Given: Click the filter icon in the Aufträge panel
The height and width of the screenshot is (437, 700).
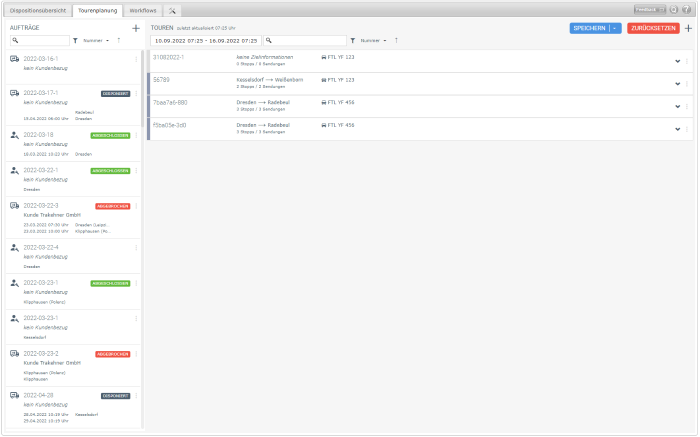Looking at the screenshot, I should 76,41.
